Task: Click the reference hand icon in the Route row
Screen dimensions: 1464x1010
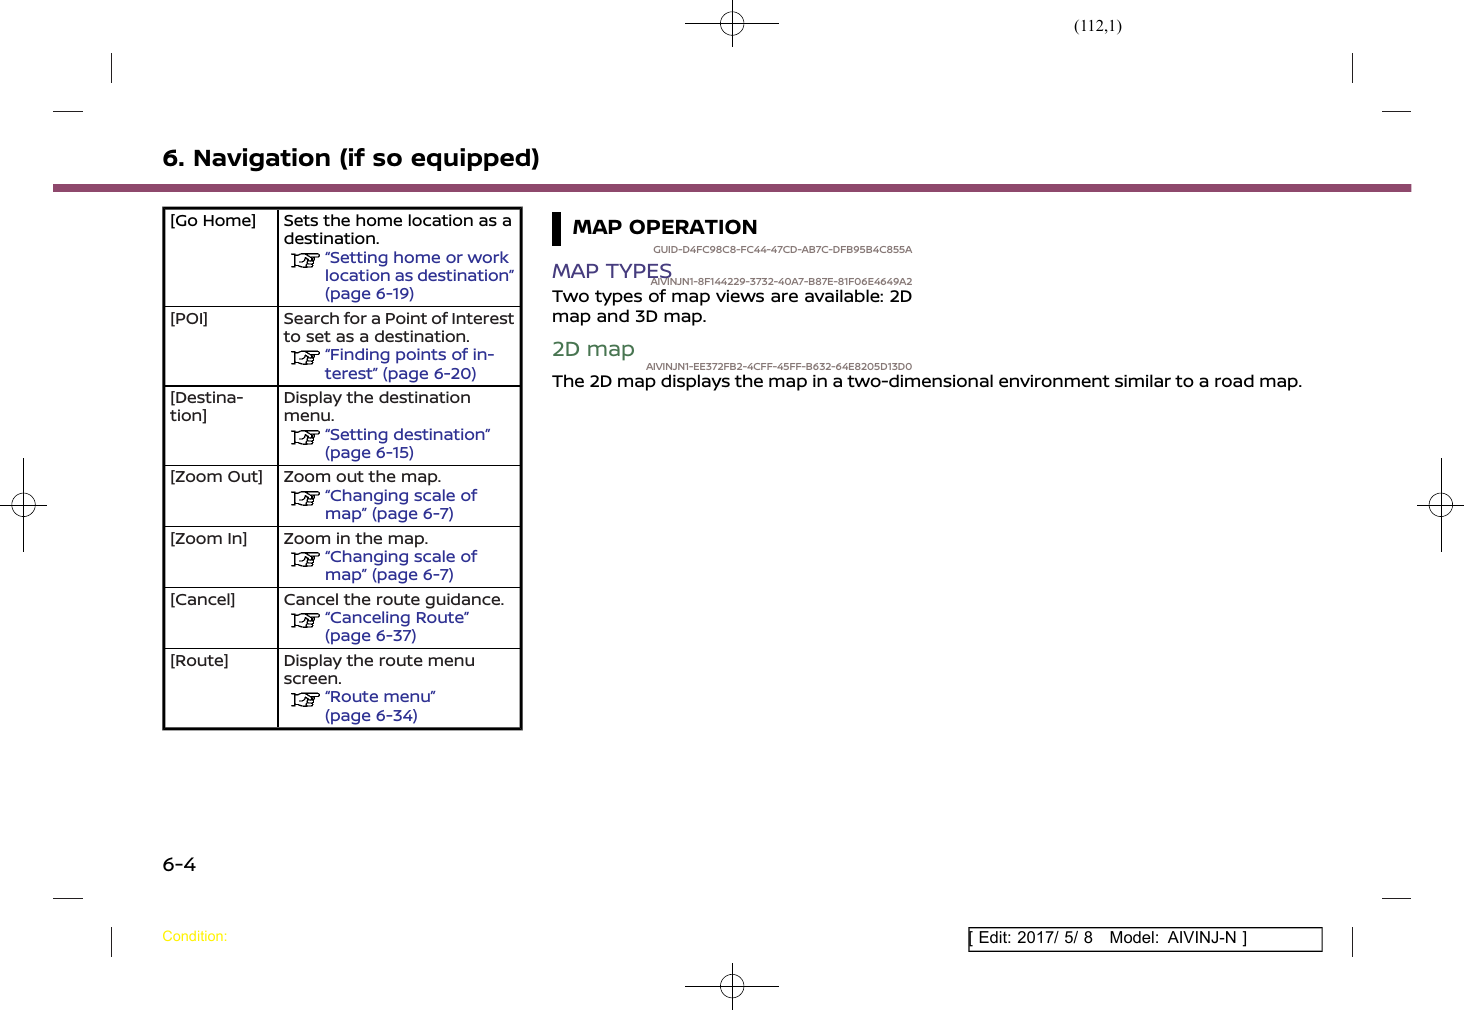Action: tap(305, 699)
